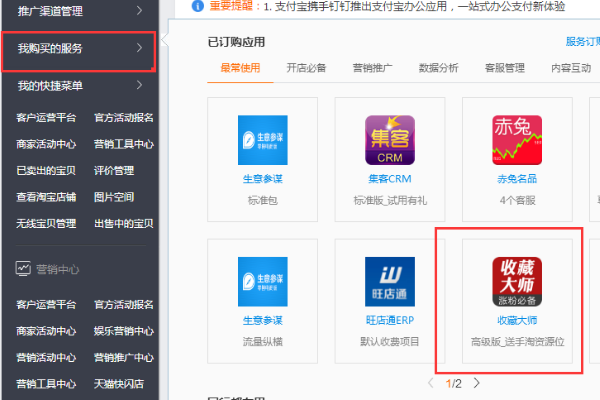
Task: Open 已卖出的宝贝 in sidebar
Action: point(46,170)
